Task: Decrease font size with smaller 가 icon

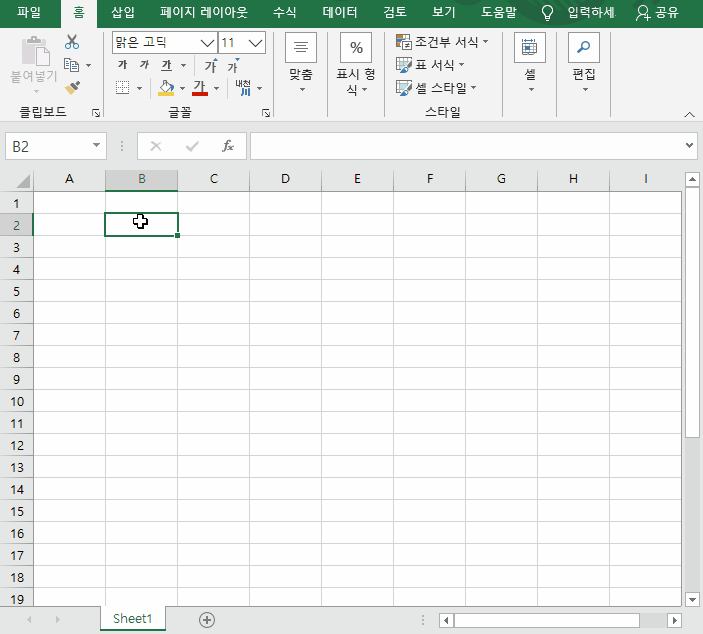Action: click(x=233, y=66)
